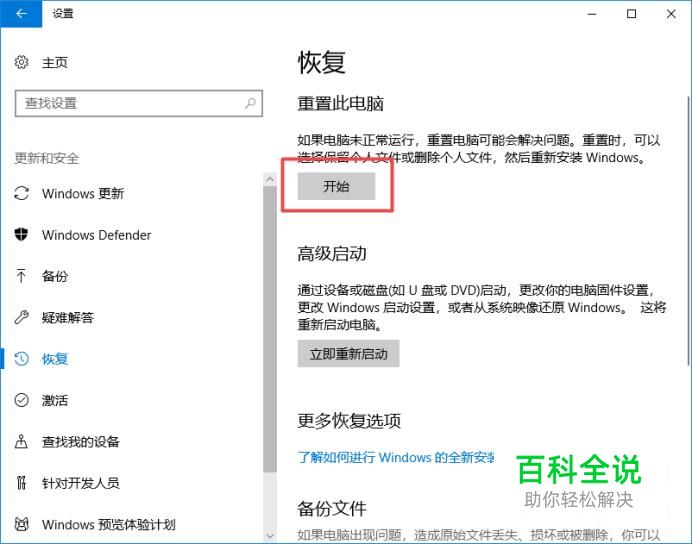Open the Windows 更新 section
The width and height of the screenshot is (692, 544).
pyautogui.click(x=83, y=193)
